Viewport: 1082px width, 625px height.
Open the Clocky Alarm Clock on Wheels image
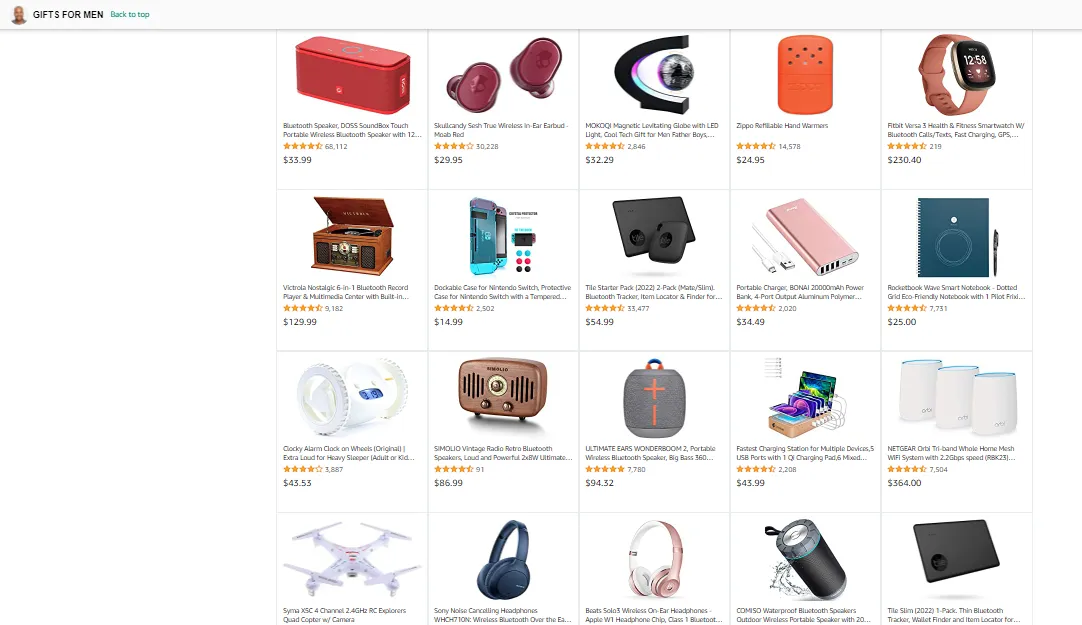352,398
